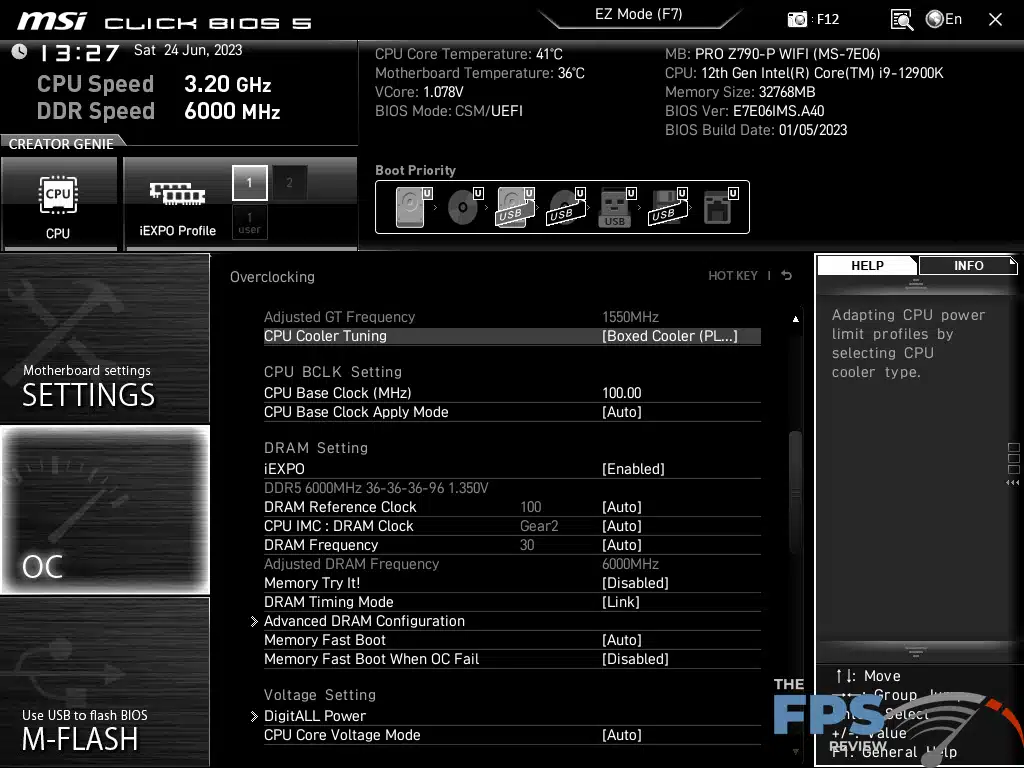Viewport: 1024px width, 768px height.
Task: Switch to the HELP tab
Action: [867, 265]
